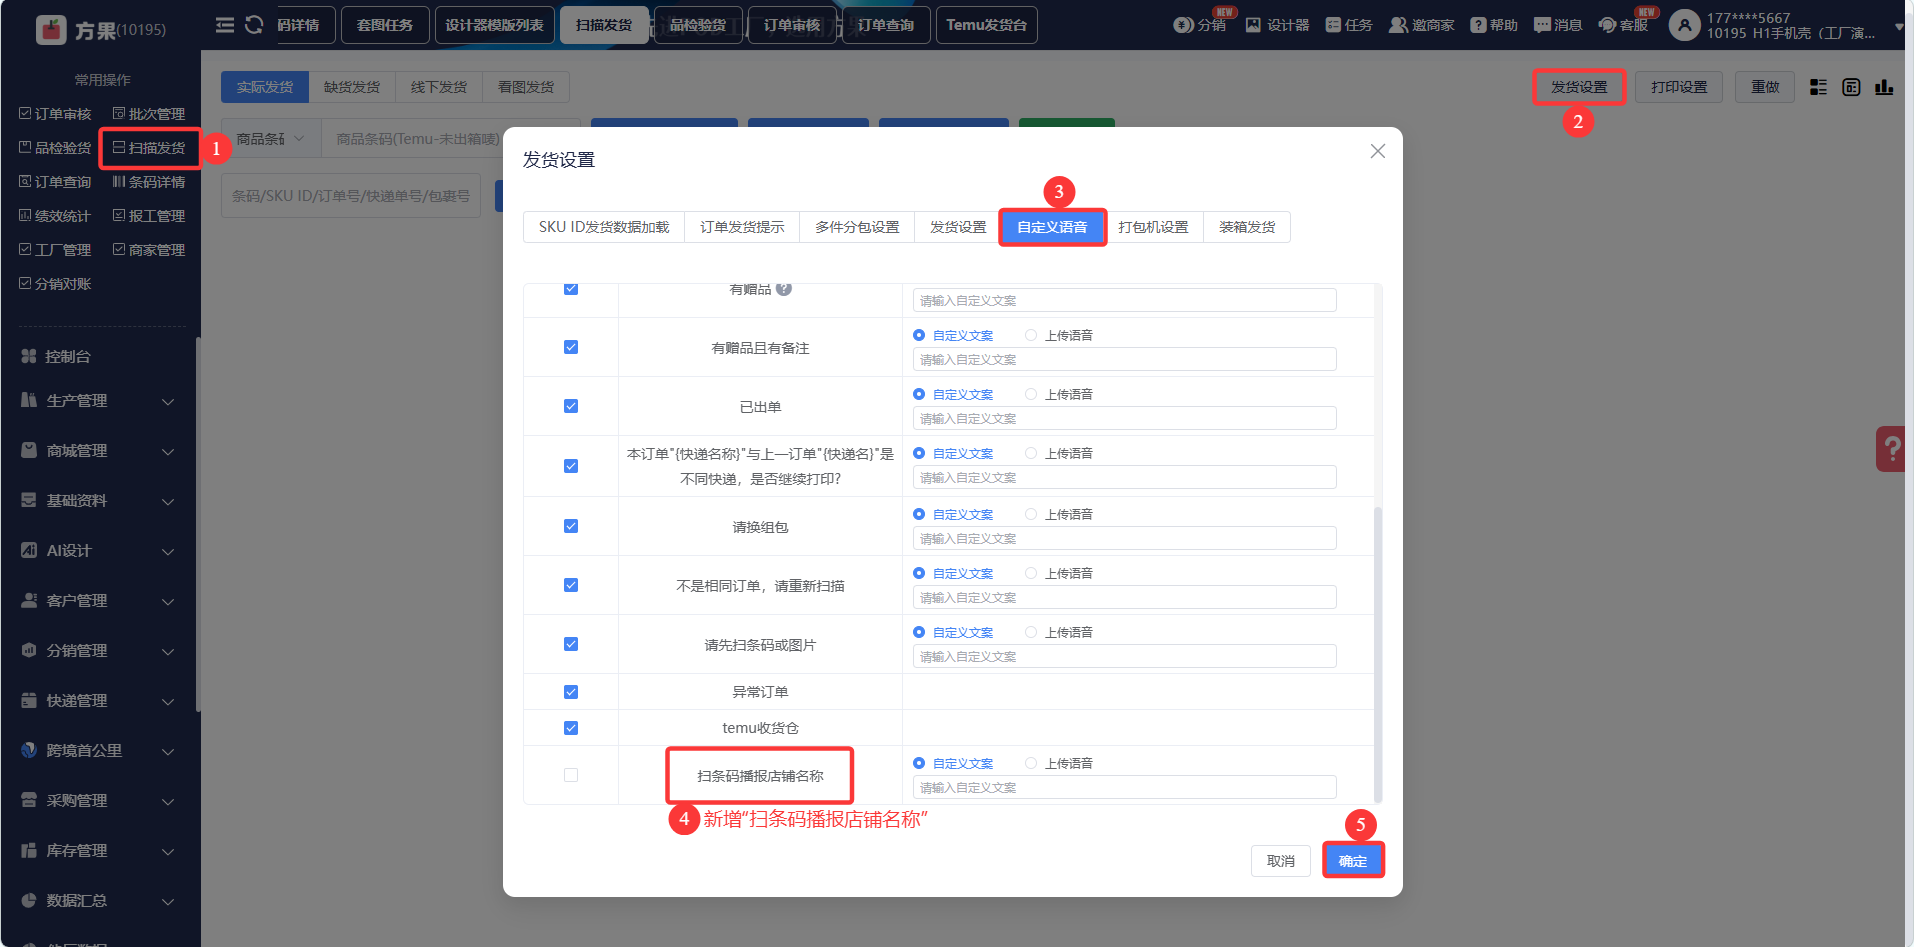Viewport: 1914px width, 947px height.
Task: Switch to the 打包机设置 dialog tab
Action: click(1153, 227)
